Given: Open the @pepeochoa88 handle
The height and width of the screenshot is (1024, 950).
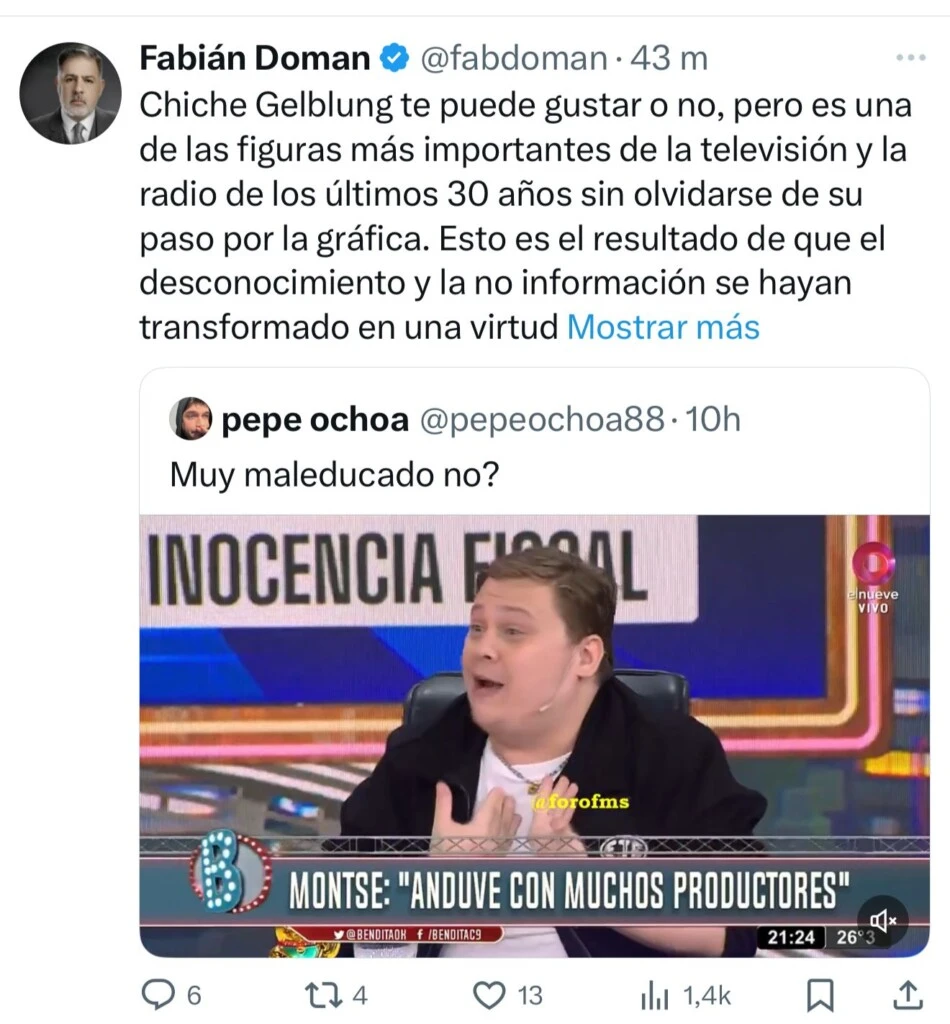Looking at the screenshot, I should [542, 419].
